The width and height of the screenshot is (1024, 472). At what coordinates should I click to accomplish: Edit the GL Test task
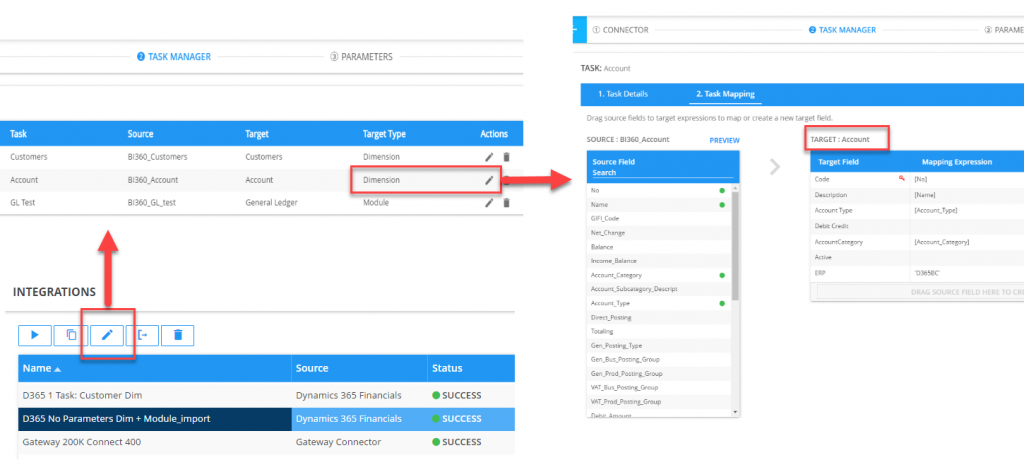(x=489, y=203)
